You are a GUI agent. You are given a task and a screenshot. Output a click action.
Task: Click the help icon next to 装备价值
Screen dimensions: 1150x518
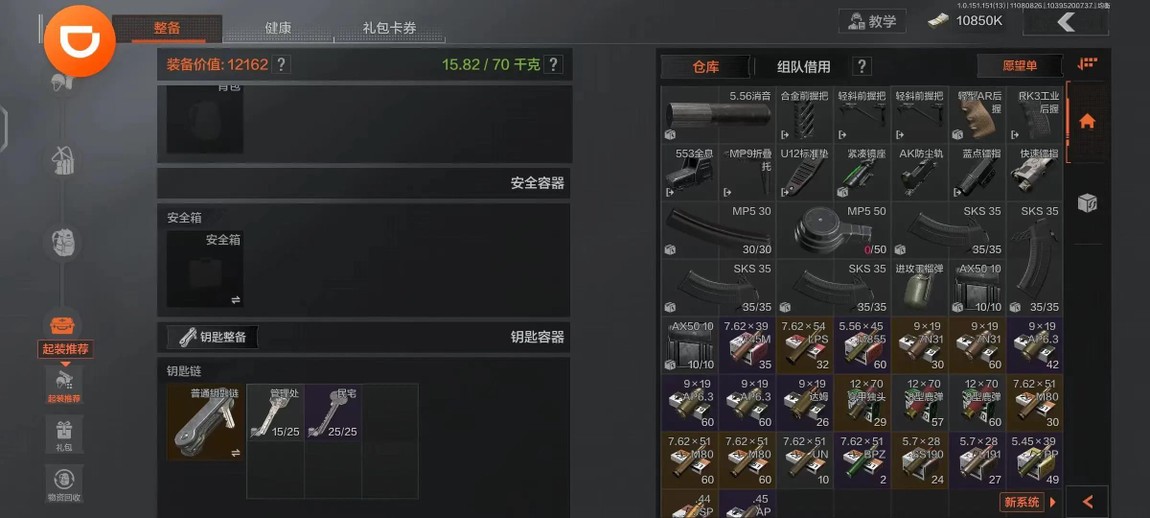click(x=281, y=65)
